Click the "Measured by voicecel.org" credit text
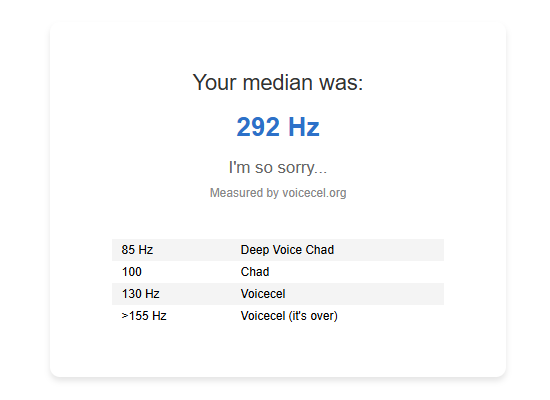This screenshot has width=550, height=400. coord(278,193)
